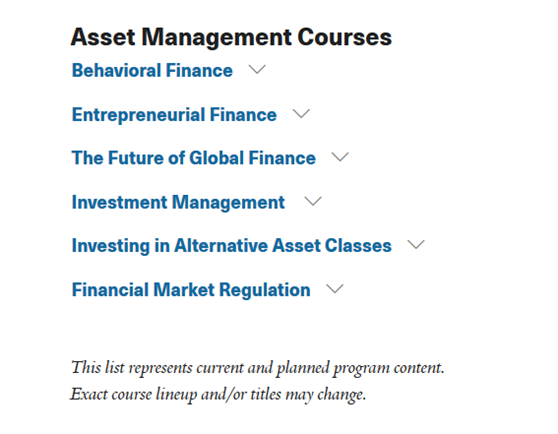
Task: Select The Future of Global Finance title
Action: 194,158
